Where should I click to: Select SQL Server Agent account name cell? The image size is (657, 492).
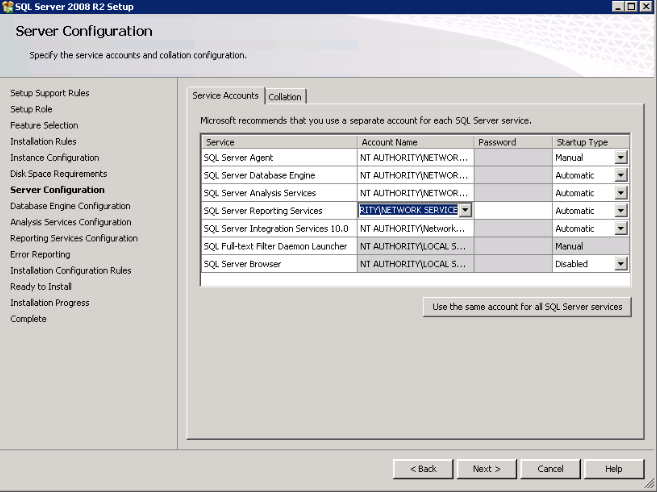pos(415,158)
